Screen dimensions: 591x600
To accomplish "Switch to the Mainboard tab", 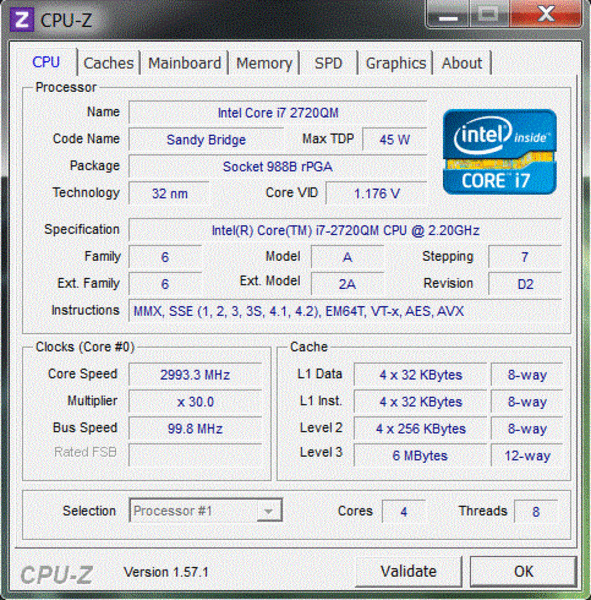I will [184, 63].
